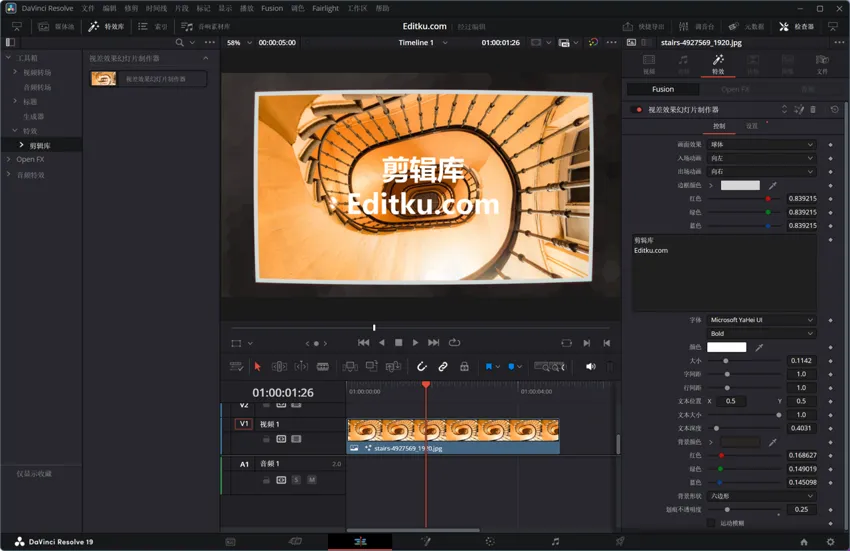The width and height of the screenshot is (850, 551).
Task: Open the Fusion menu
Action: tap(272, 8)
